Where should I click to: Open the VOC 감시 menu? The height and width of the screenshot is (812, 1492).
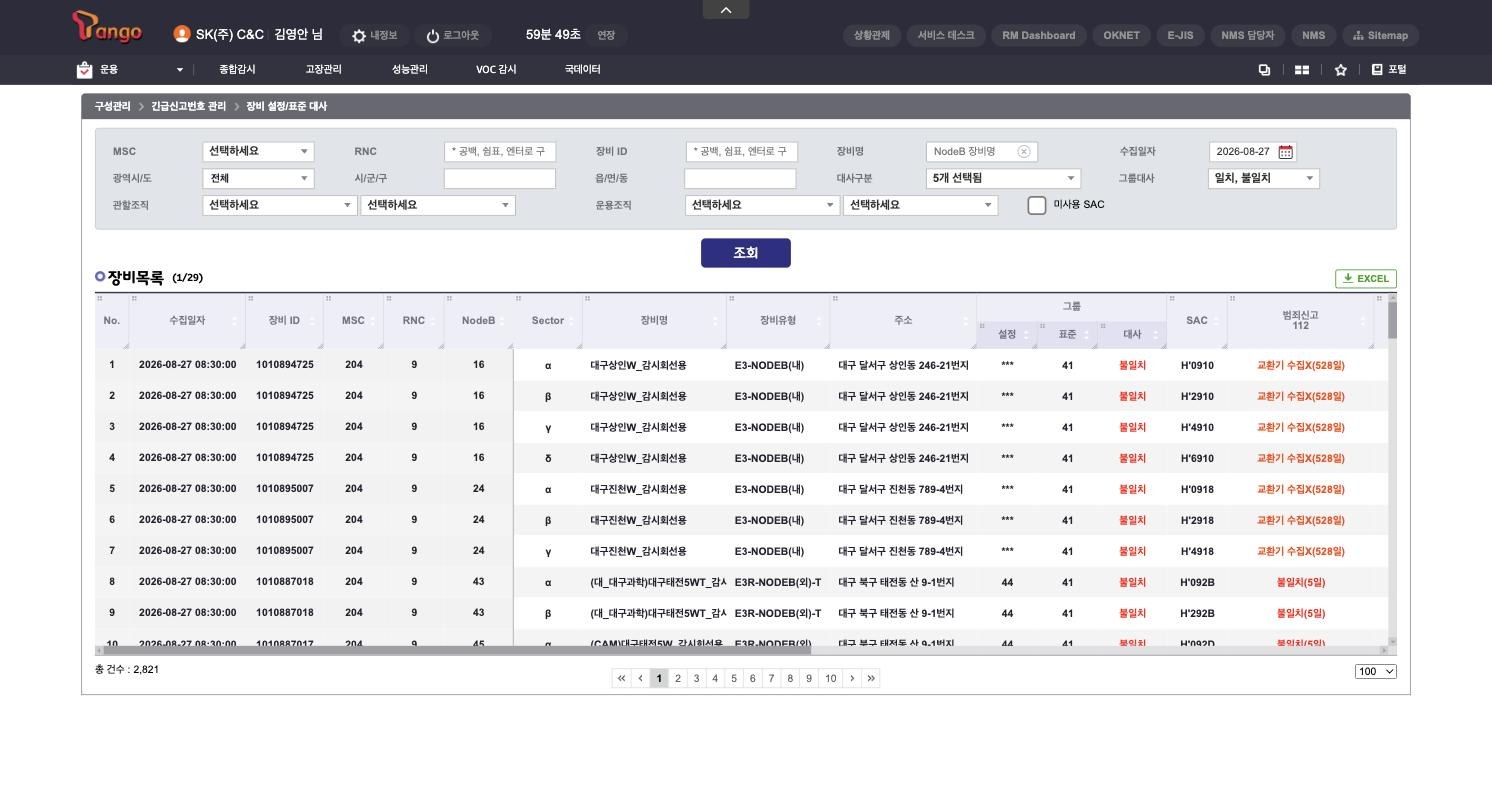tap(496, 70)
